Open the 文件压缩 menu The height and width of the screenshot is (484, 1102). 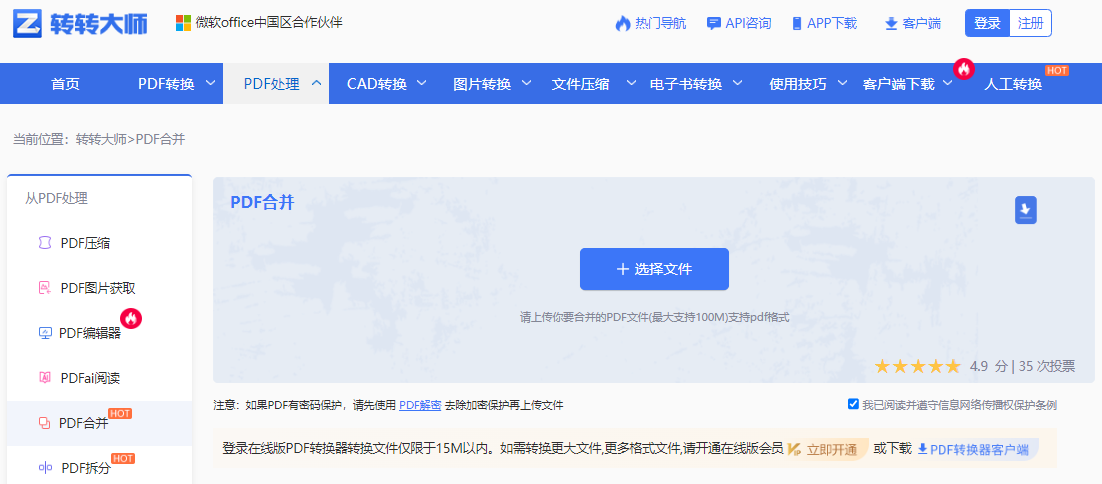[581, 84]
